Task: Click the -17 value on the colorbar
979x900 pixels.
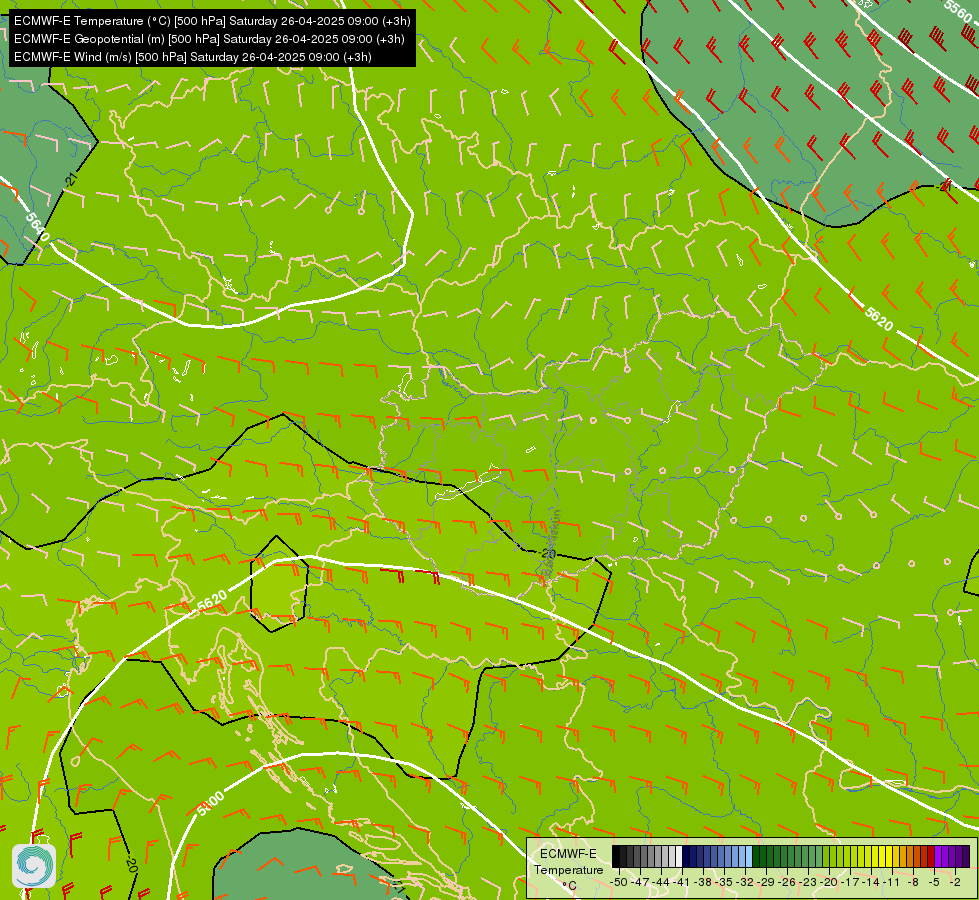Action: point(851,882)
